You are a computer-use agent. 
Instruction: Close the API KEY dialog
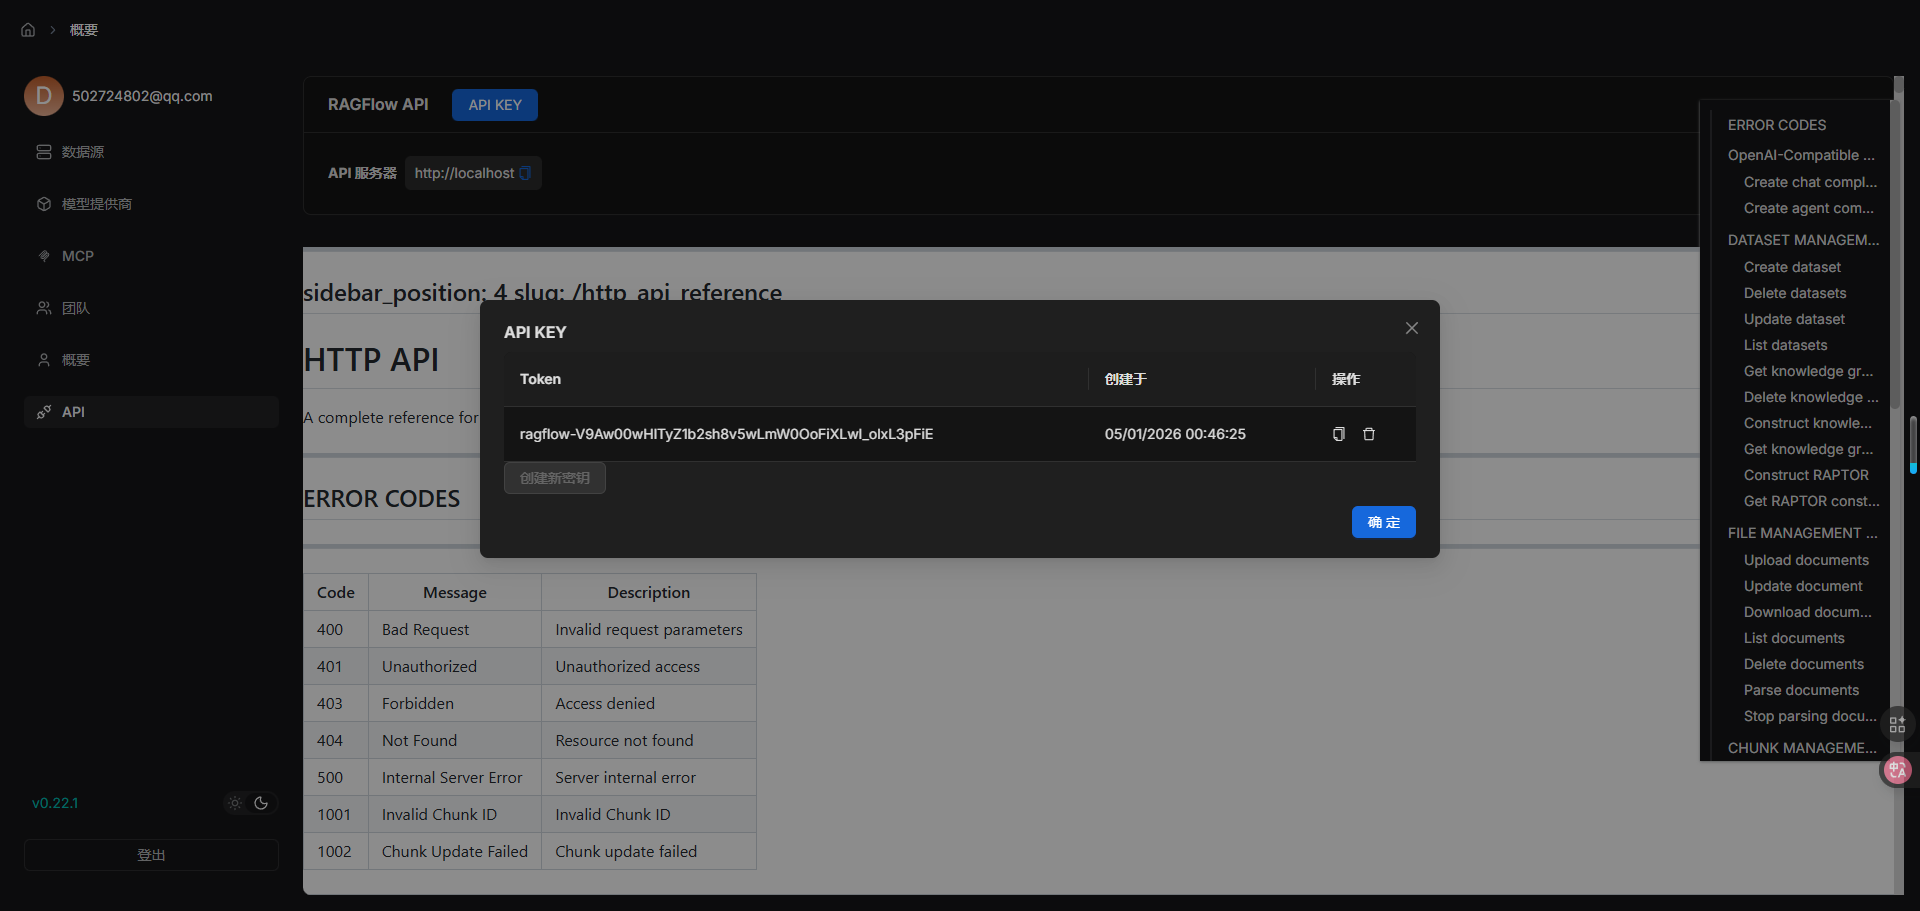point(1411,328)
